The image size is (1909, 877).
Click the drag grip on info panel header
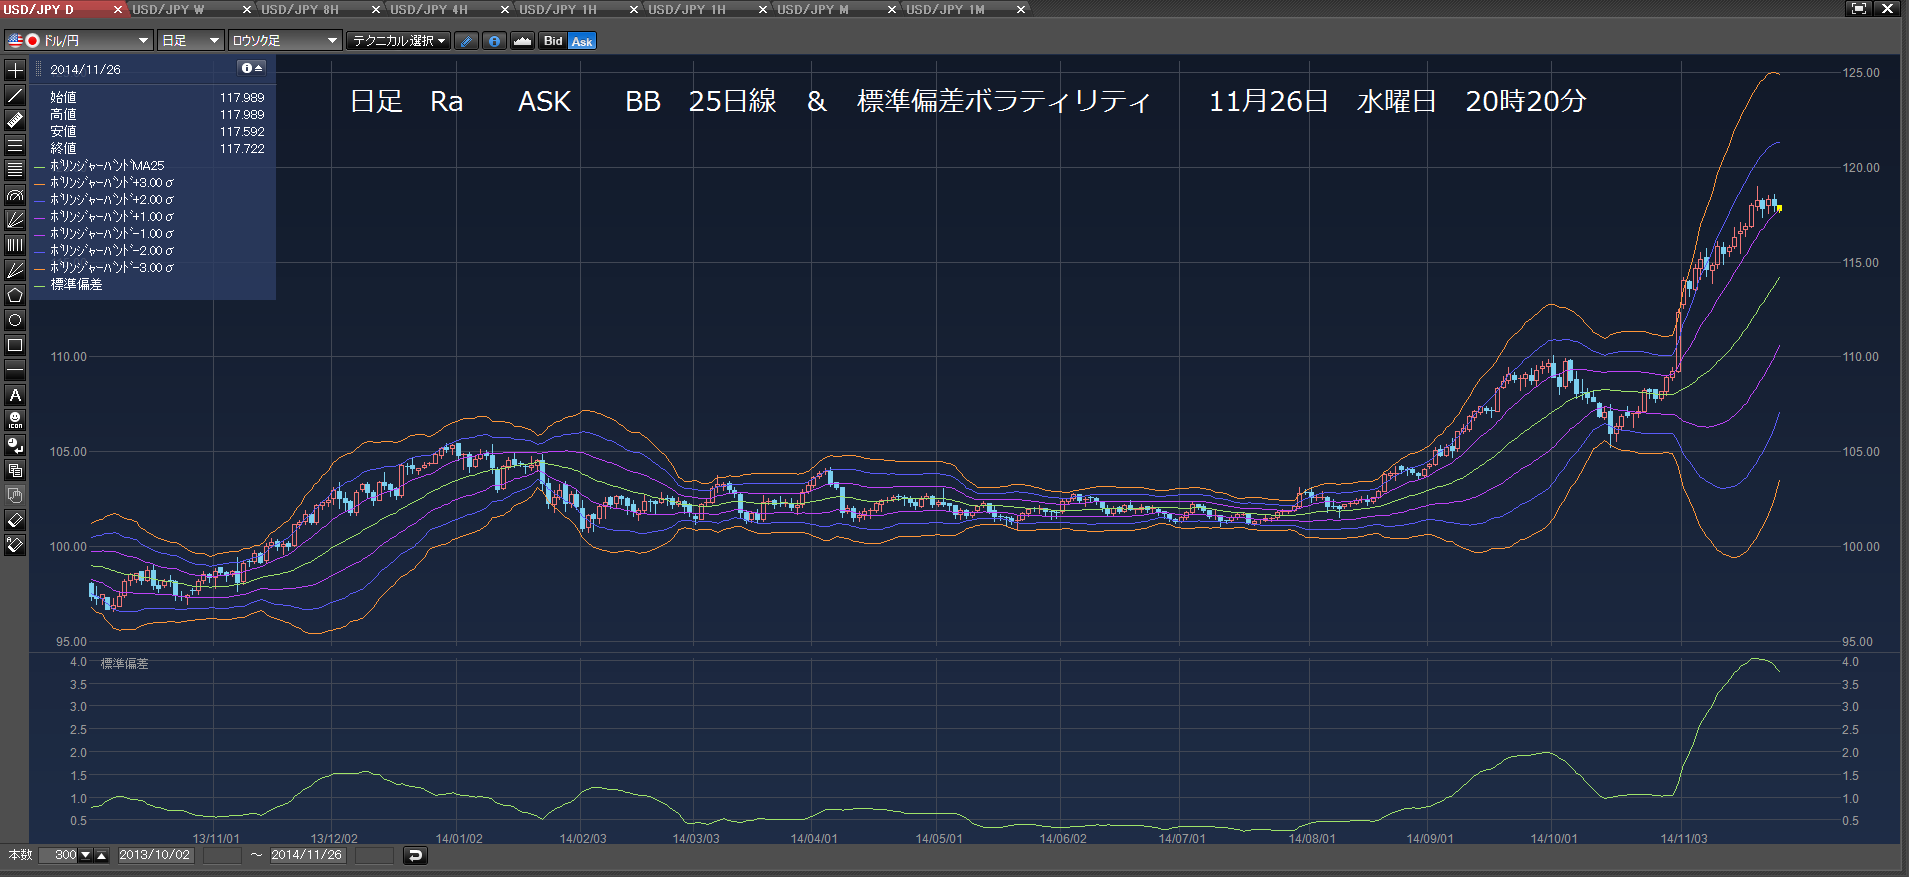point(39,69)
